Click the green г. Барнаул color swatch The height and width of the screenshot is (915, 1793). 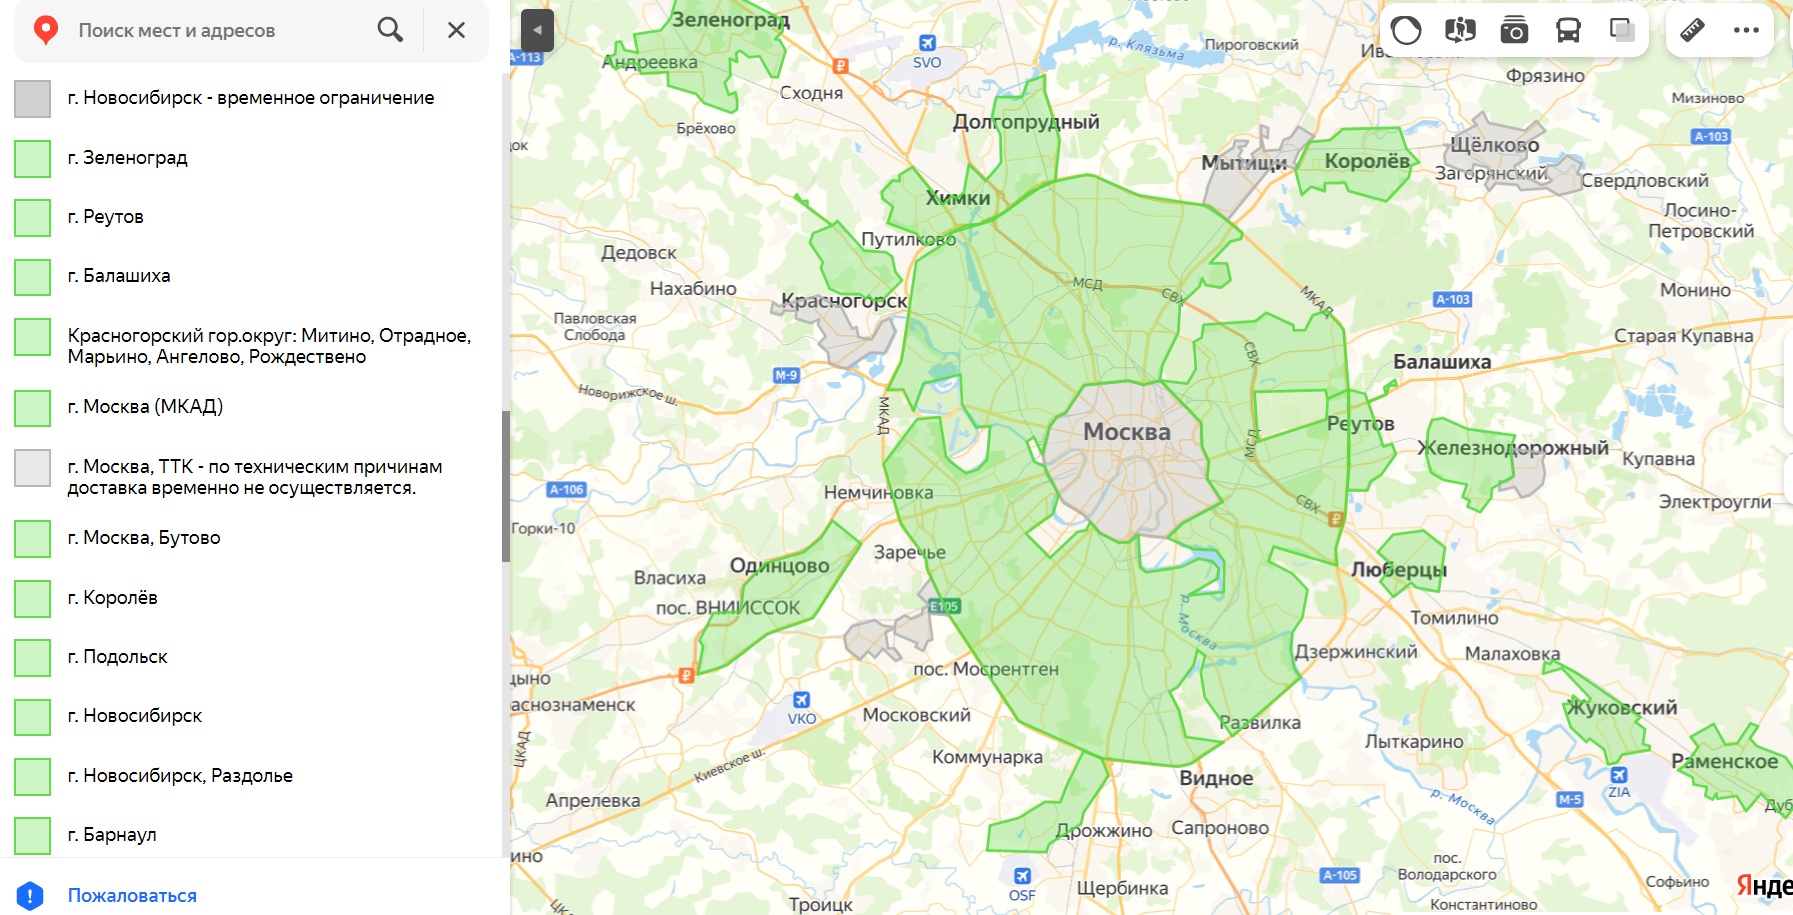tap(32, 835)
